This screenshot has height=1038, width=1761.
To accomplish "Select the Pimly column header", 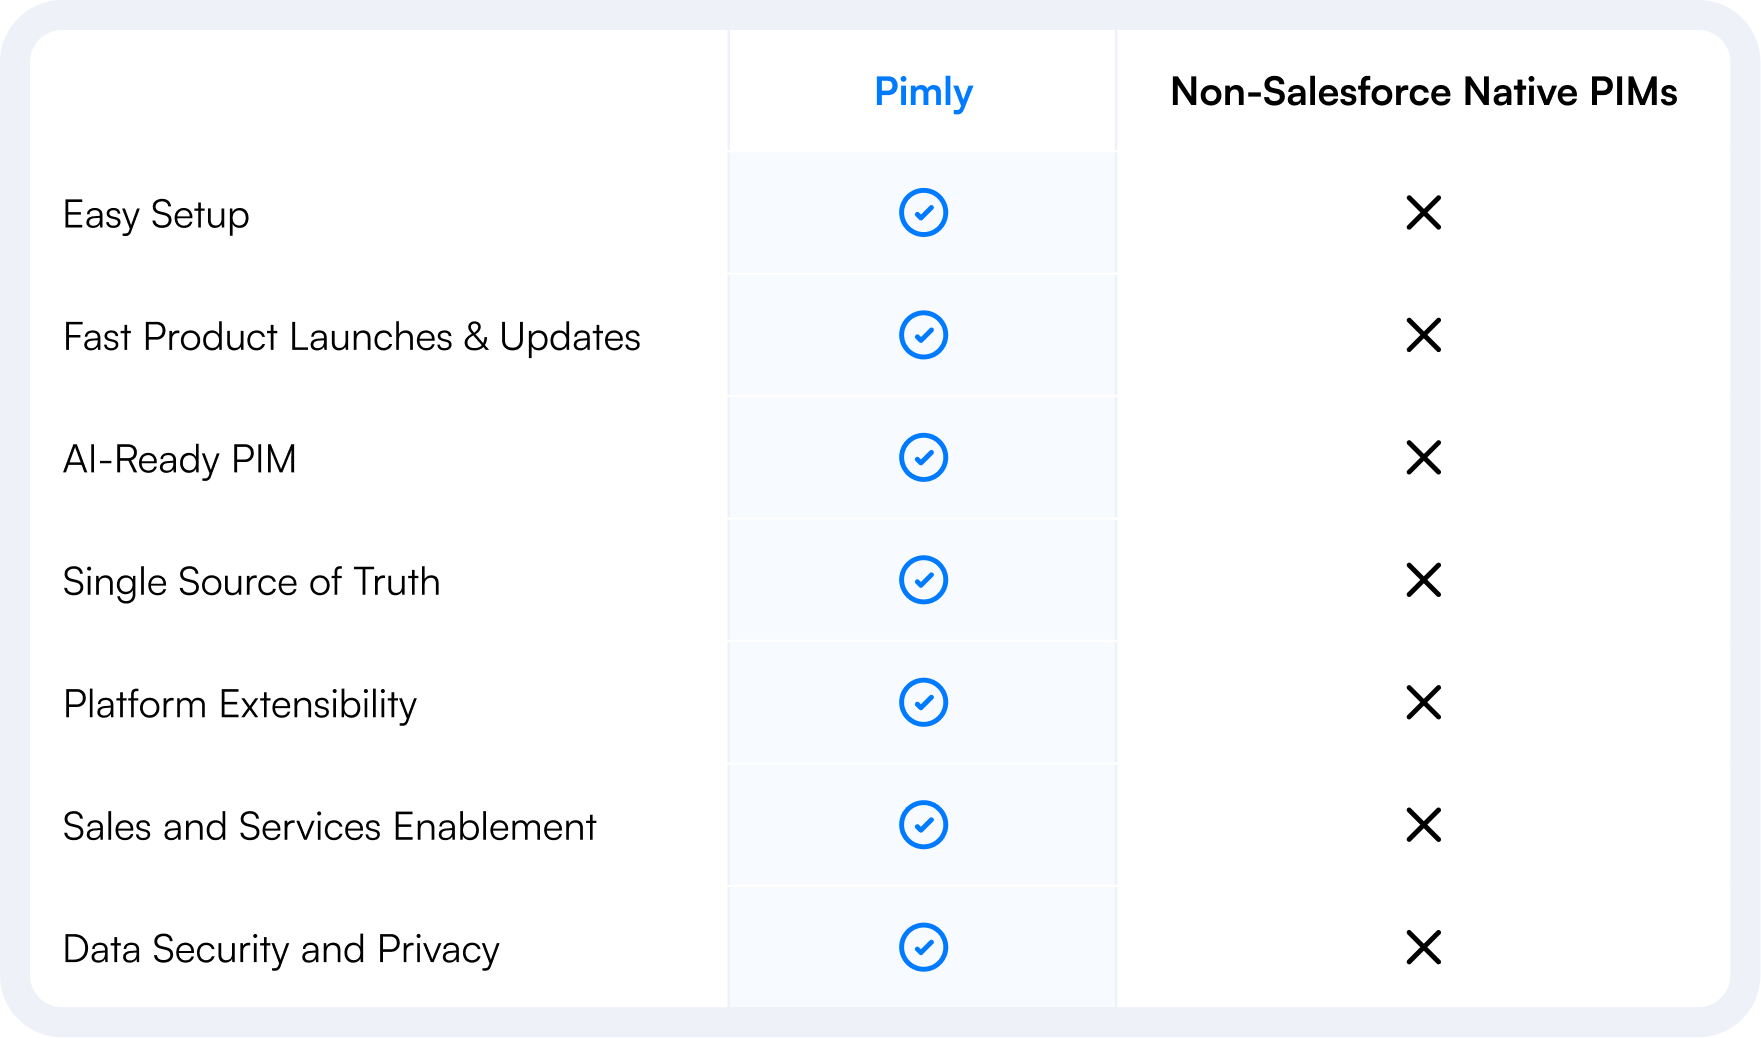I will 923,92.
